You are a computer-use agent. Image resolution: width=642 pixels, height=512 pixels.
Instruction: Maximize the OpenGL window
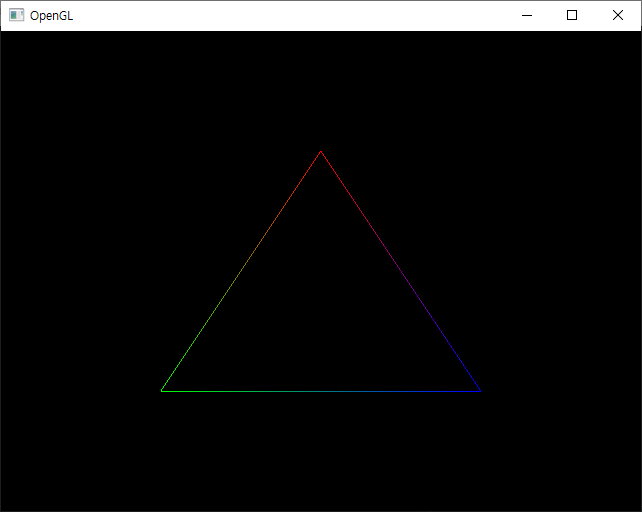pyautogui.click(x=572, y=16)
